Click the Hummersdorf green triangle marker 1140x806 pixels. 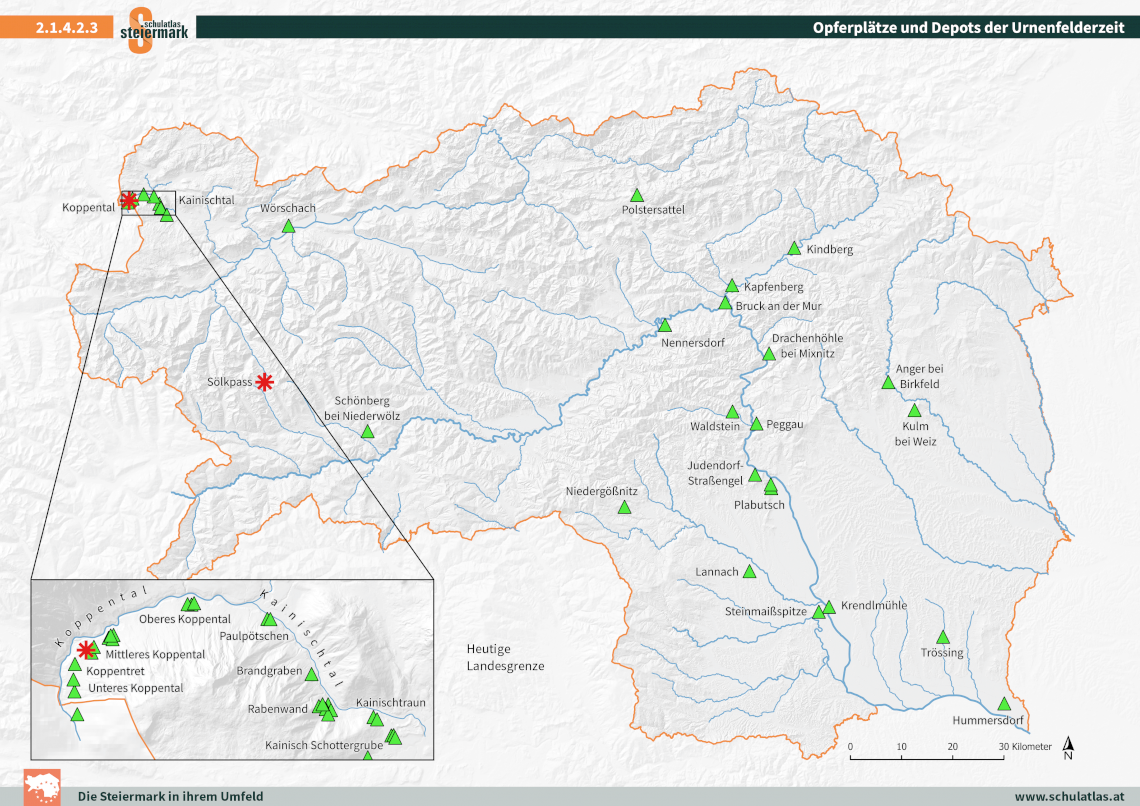point(1004,704)
